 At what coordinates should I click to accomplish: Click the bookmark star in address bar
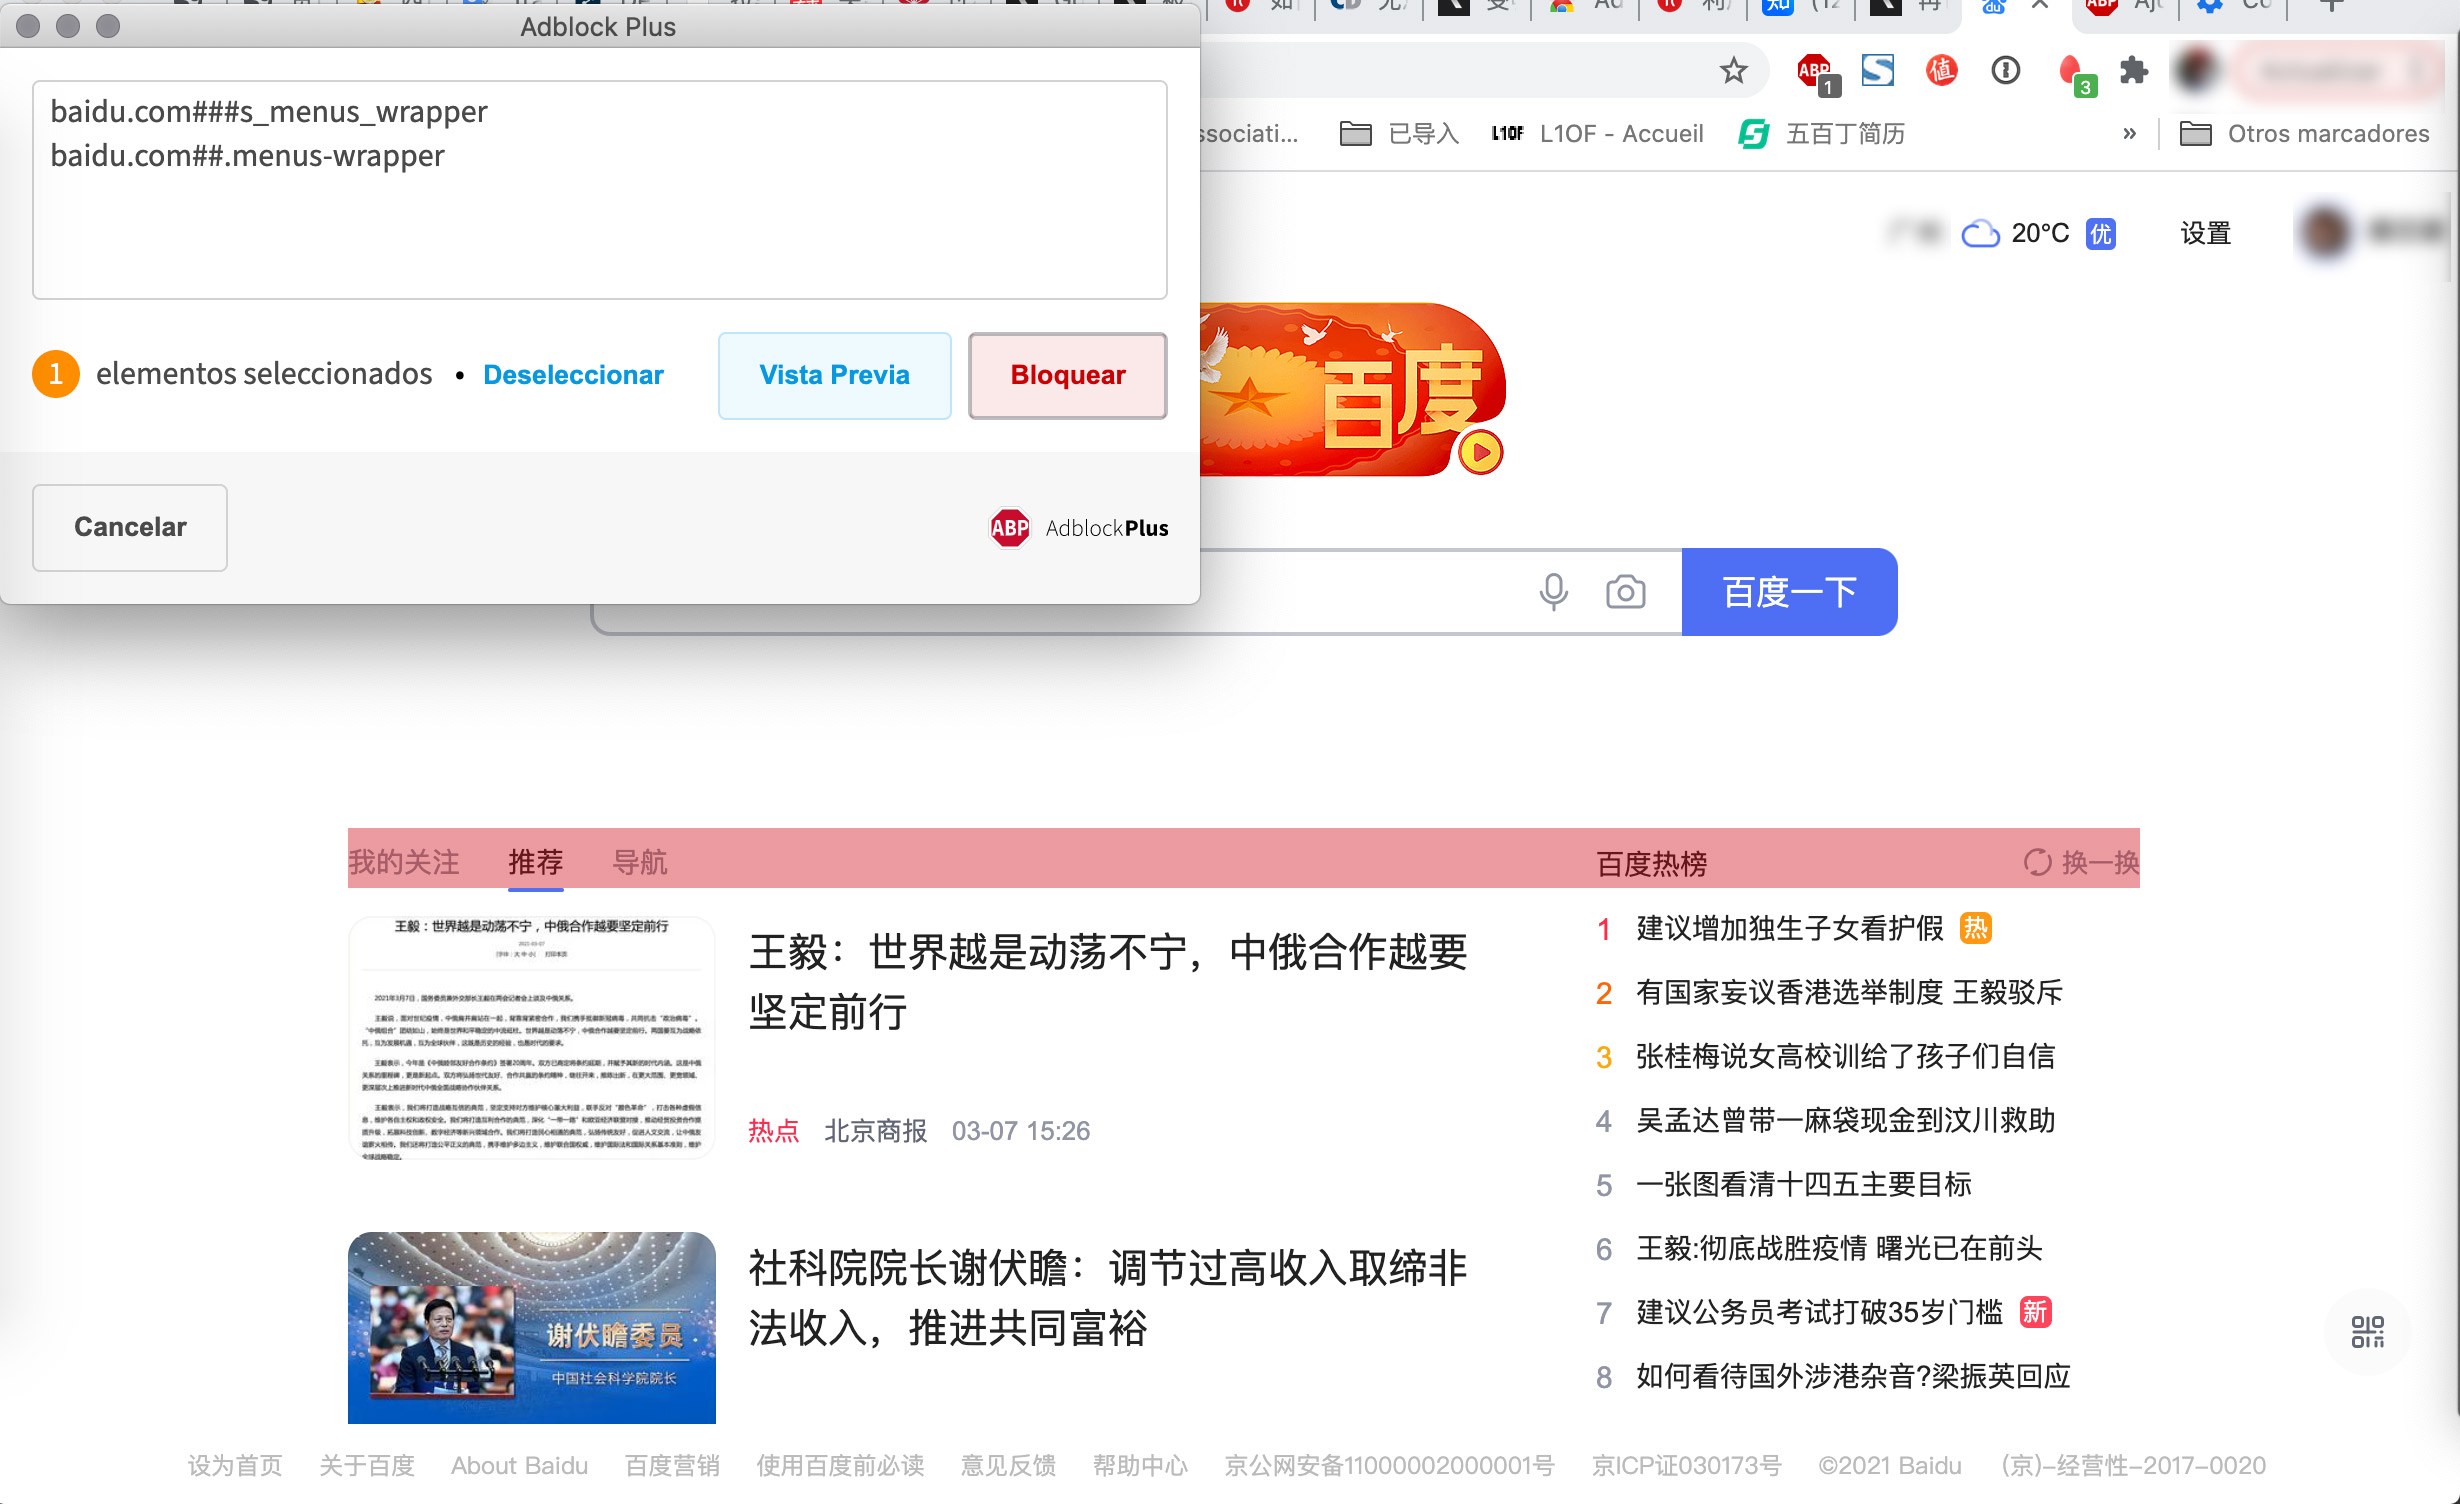1733,70
